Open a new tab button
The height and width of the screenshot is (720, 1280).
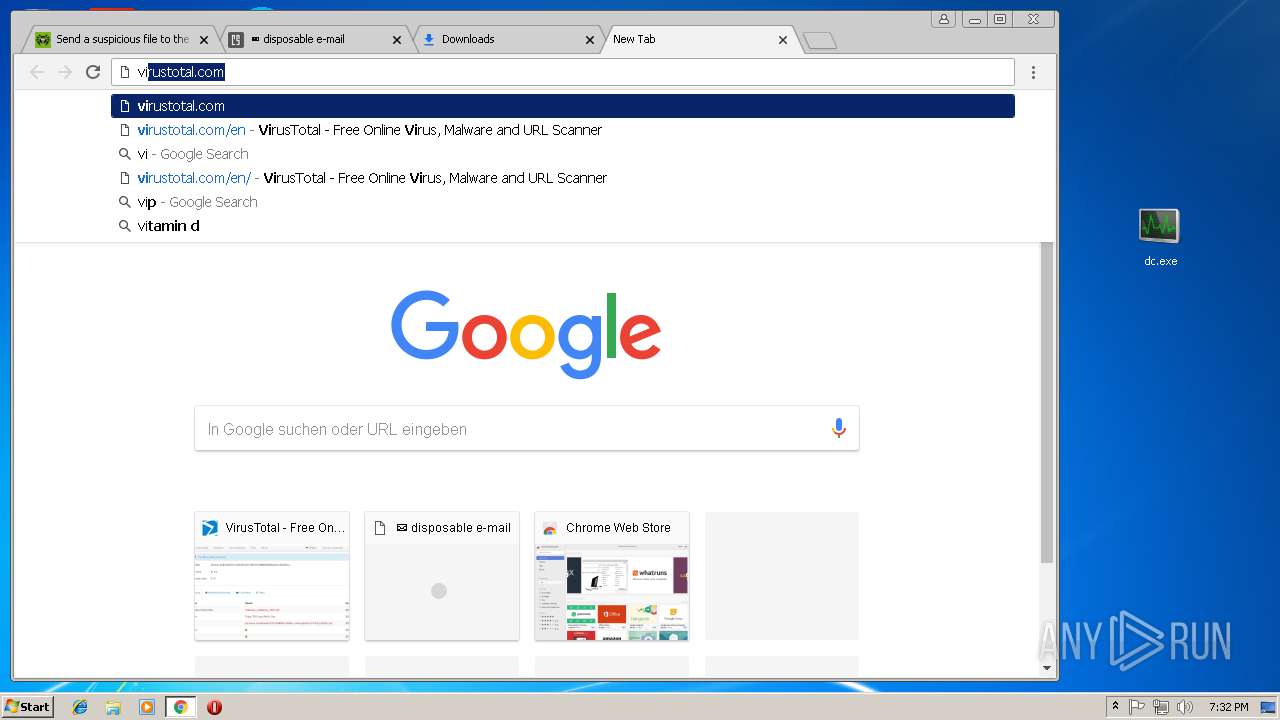[x=820, y=40]
